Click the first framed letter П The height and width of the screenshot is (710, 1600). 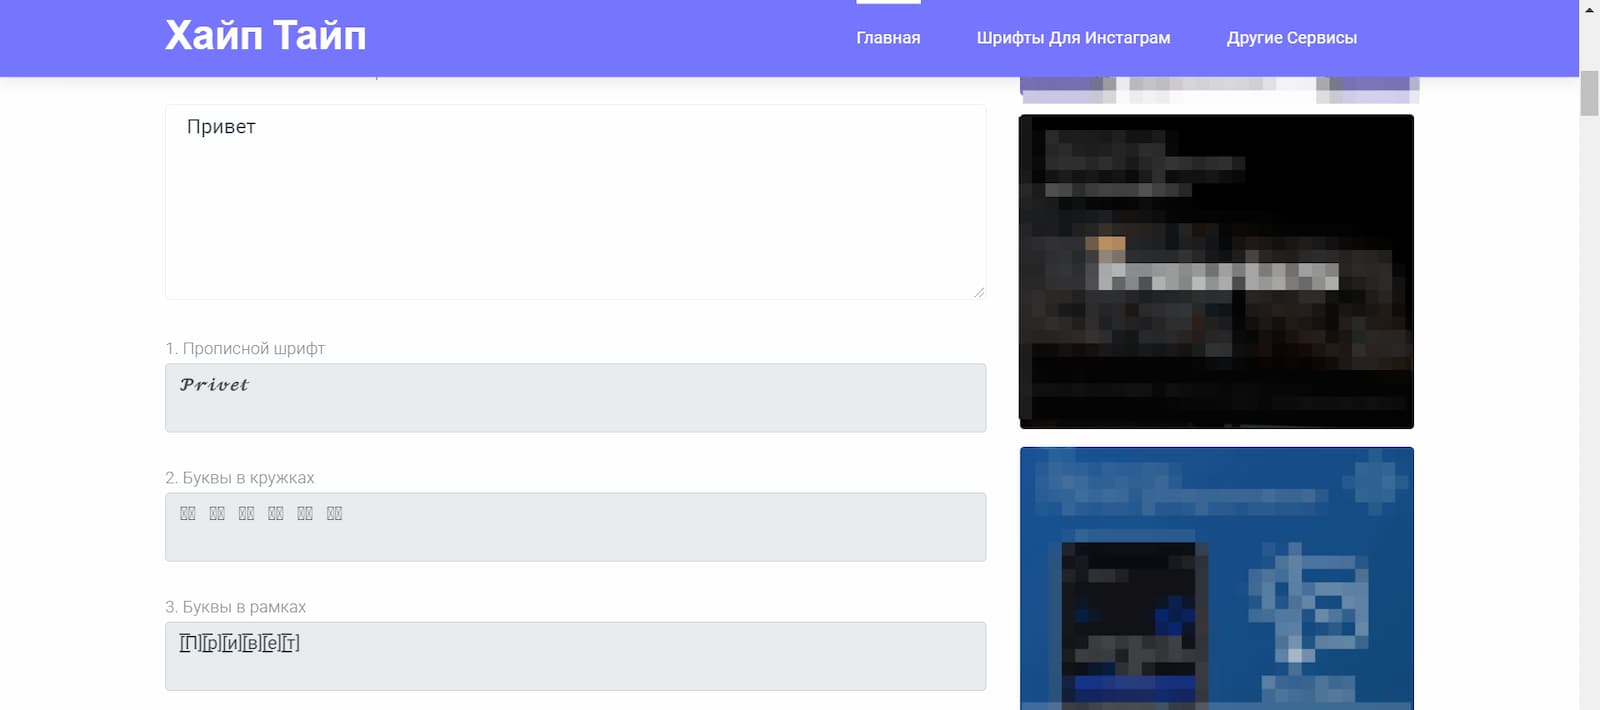pos(189,643)
